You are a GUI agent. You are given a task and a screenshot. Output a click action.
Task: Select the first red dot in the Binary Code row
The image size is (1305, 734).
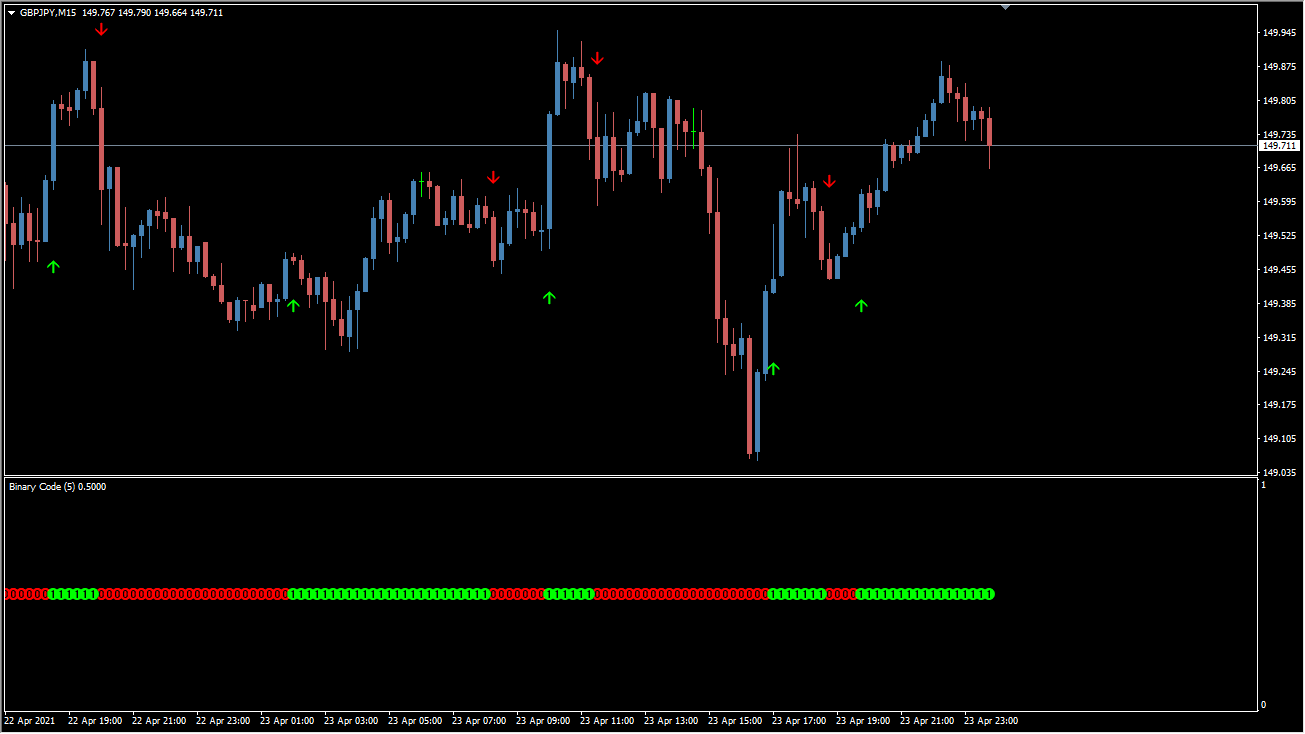coord(10,594)
